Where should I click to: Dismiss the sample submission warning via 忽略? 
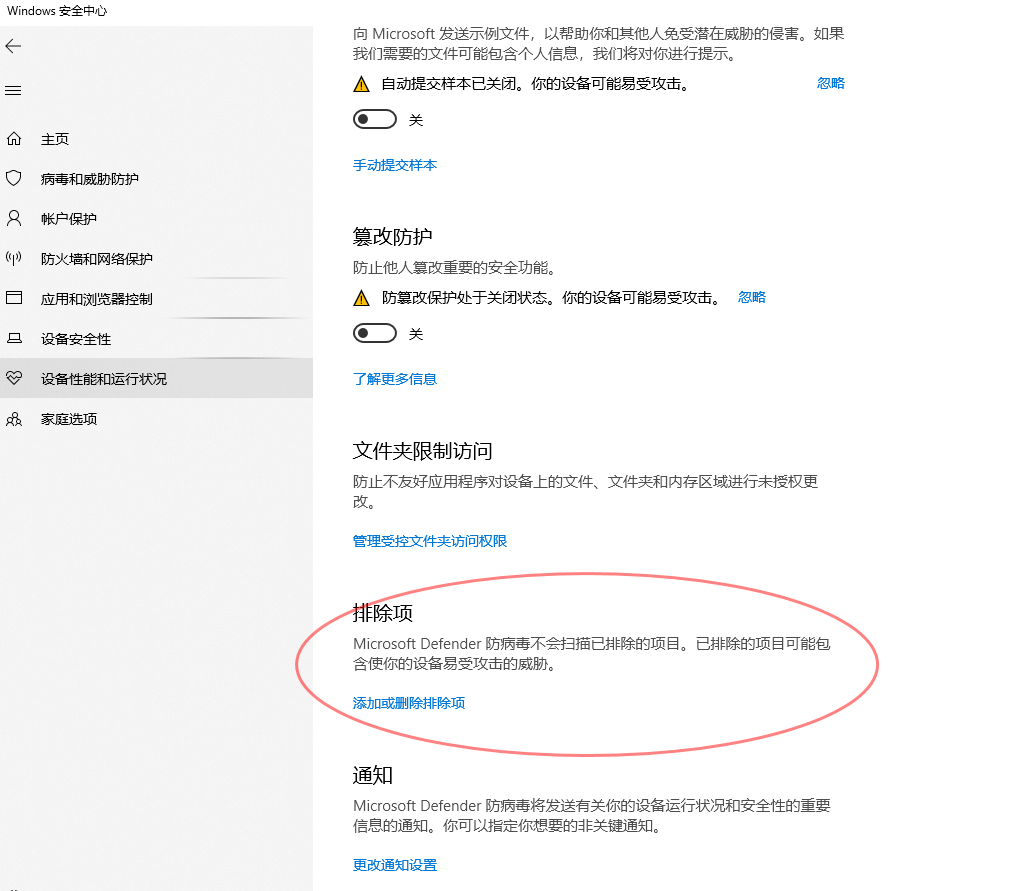pos(830,84)
